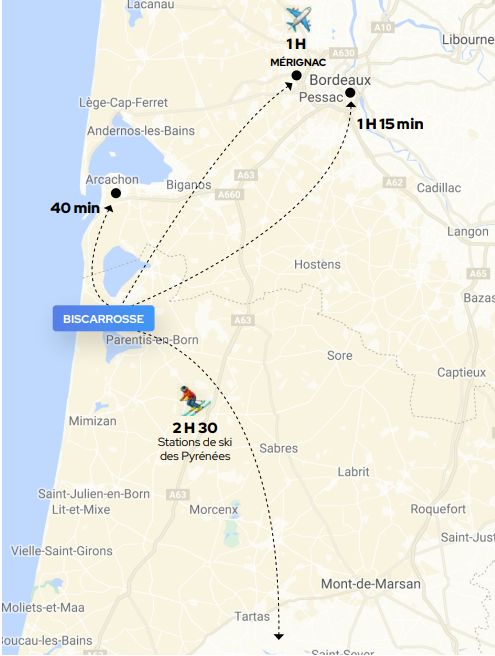Click the Hostens town label

pos(317,264)
